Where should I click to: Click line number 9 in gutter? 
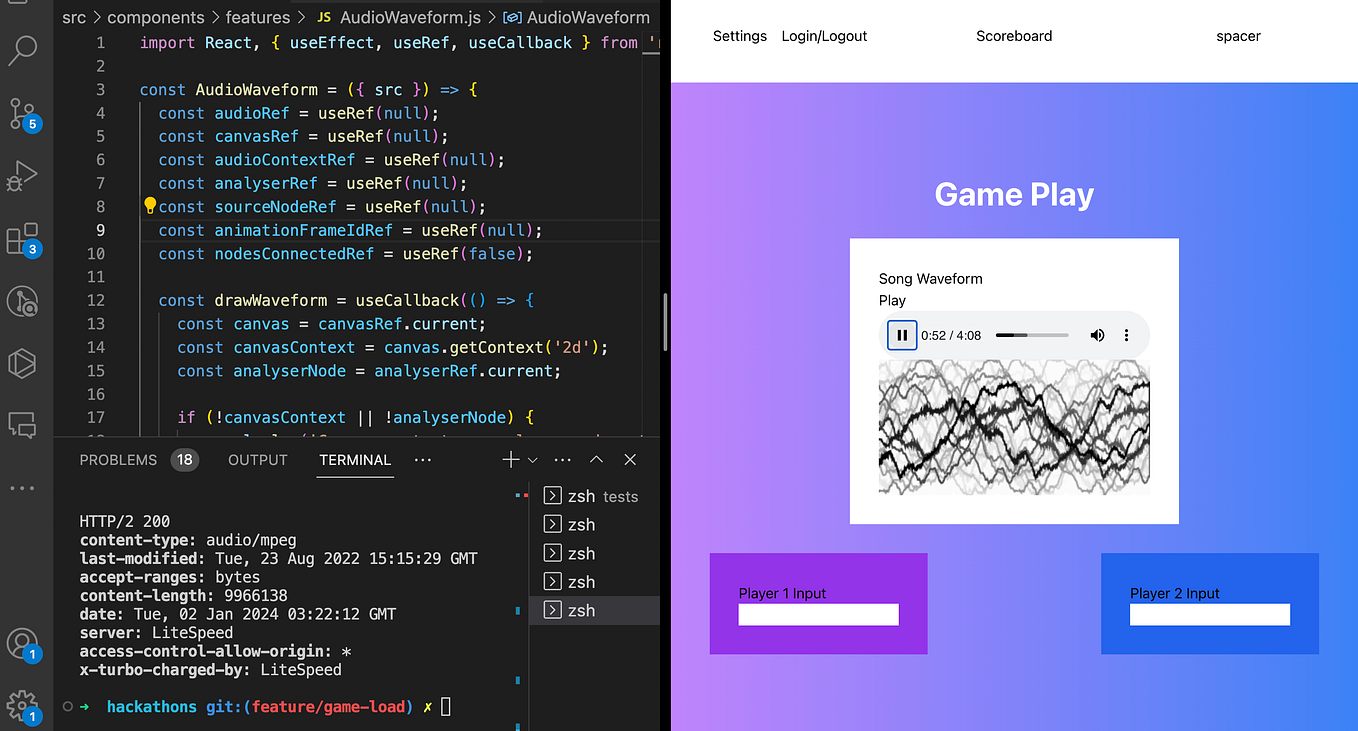click(x=100, y=230)
